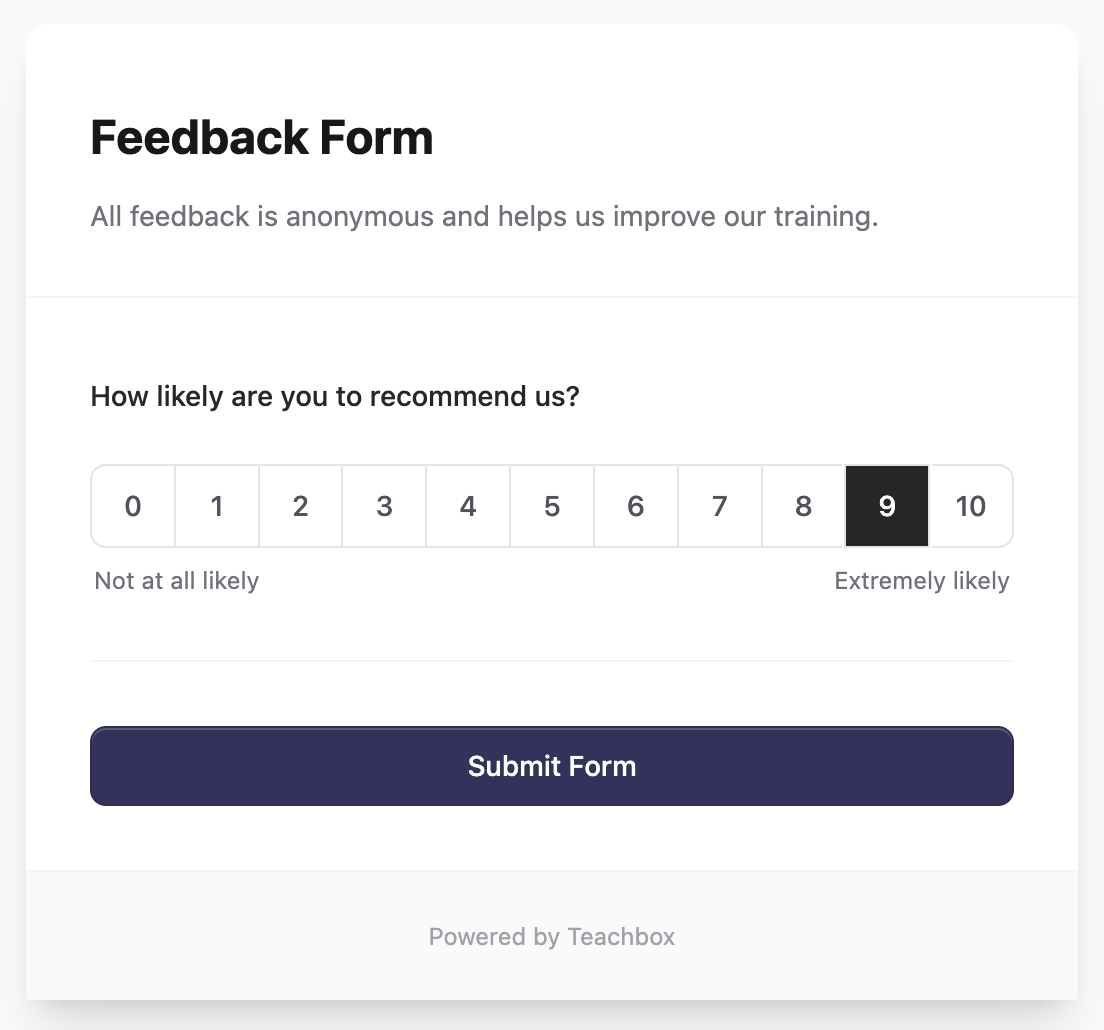Click the "Not at all likely" label
This screenshot has height=1030, width=1104.
tap(177, 581)
